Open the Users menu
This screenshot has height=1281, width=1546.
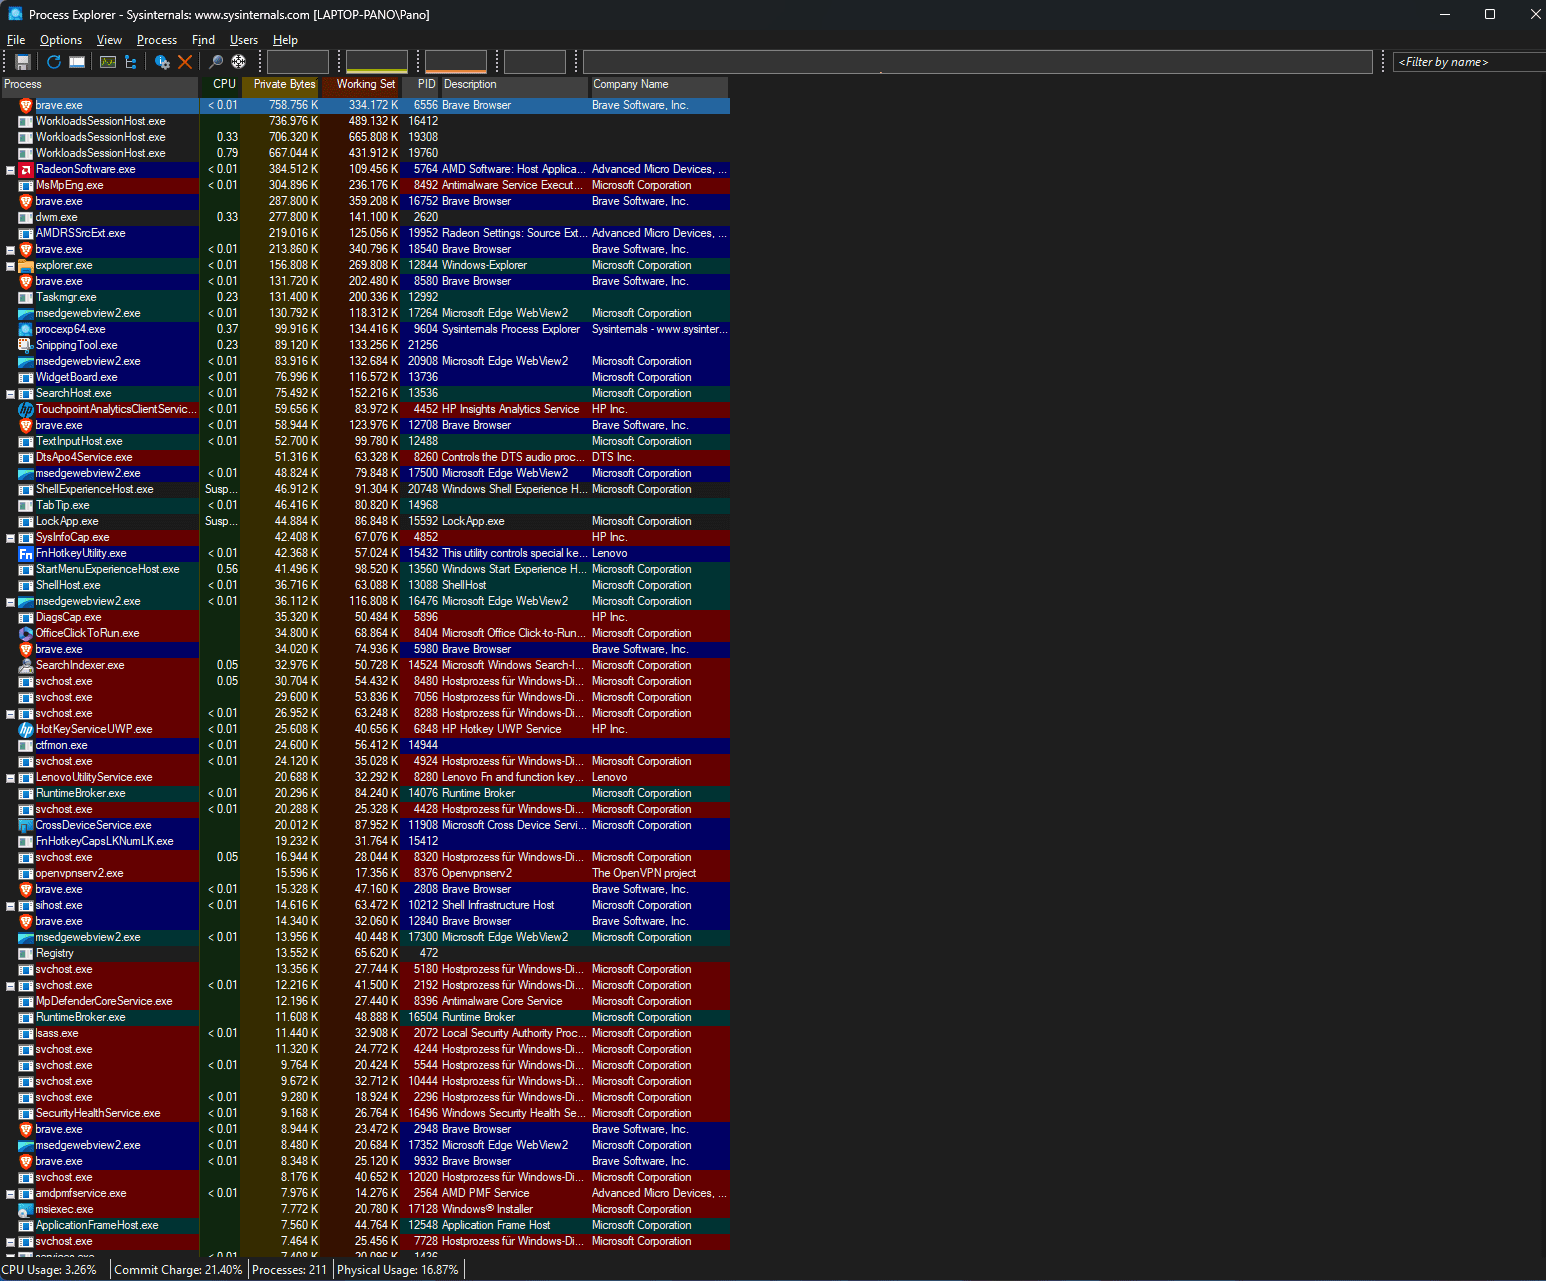click(x=244, y=40)
